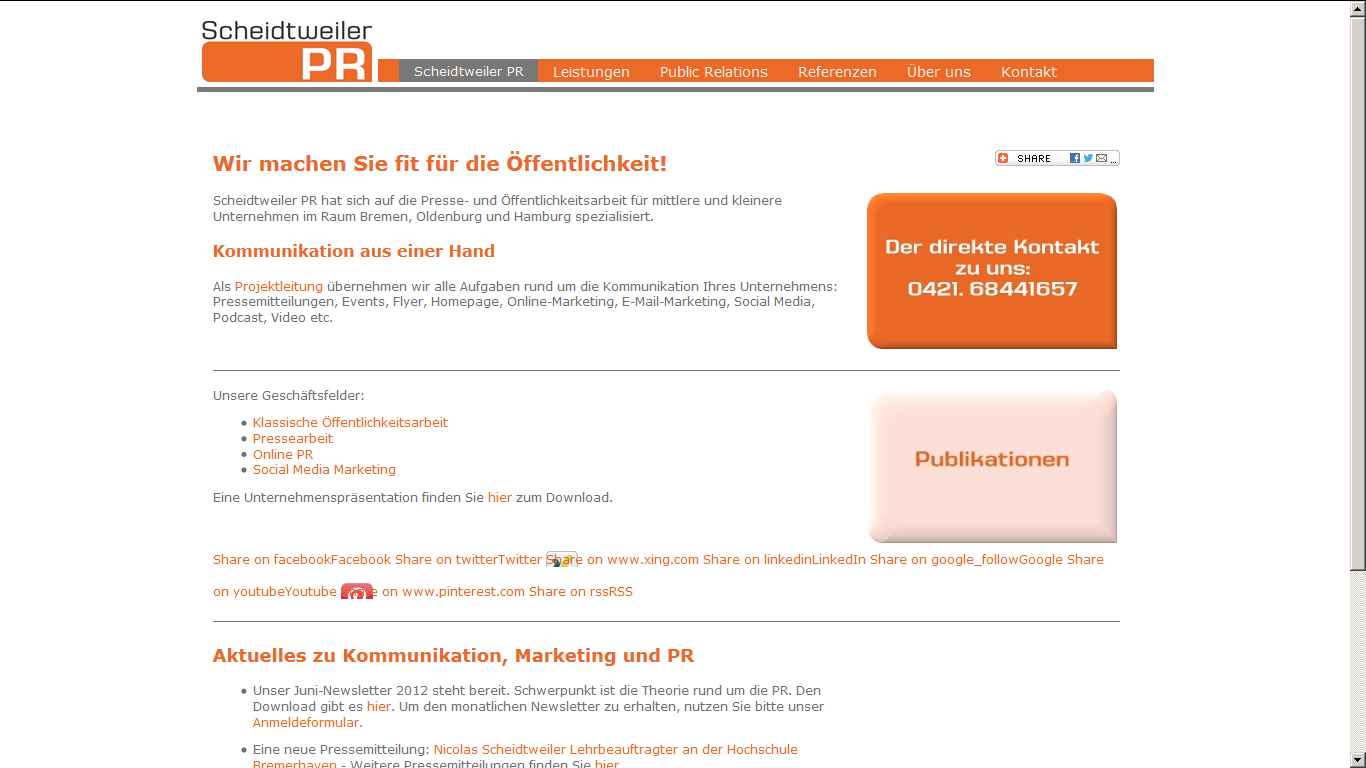Click the orange direct contact banner
1366x768 pixels.
pos(992,271)
